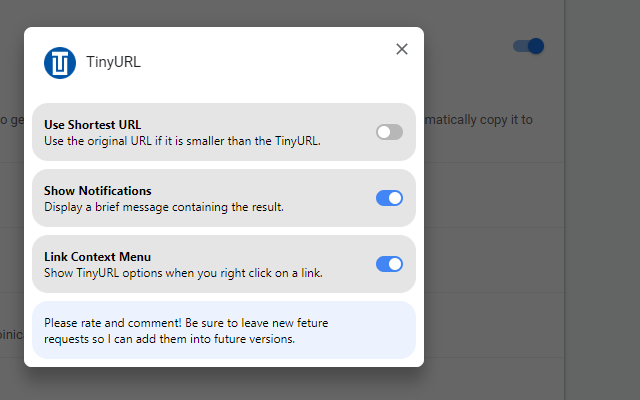
Task: Select the "Link Context Menu" heading
Action: click(x=98, y=257)
